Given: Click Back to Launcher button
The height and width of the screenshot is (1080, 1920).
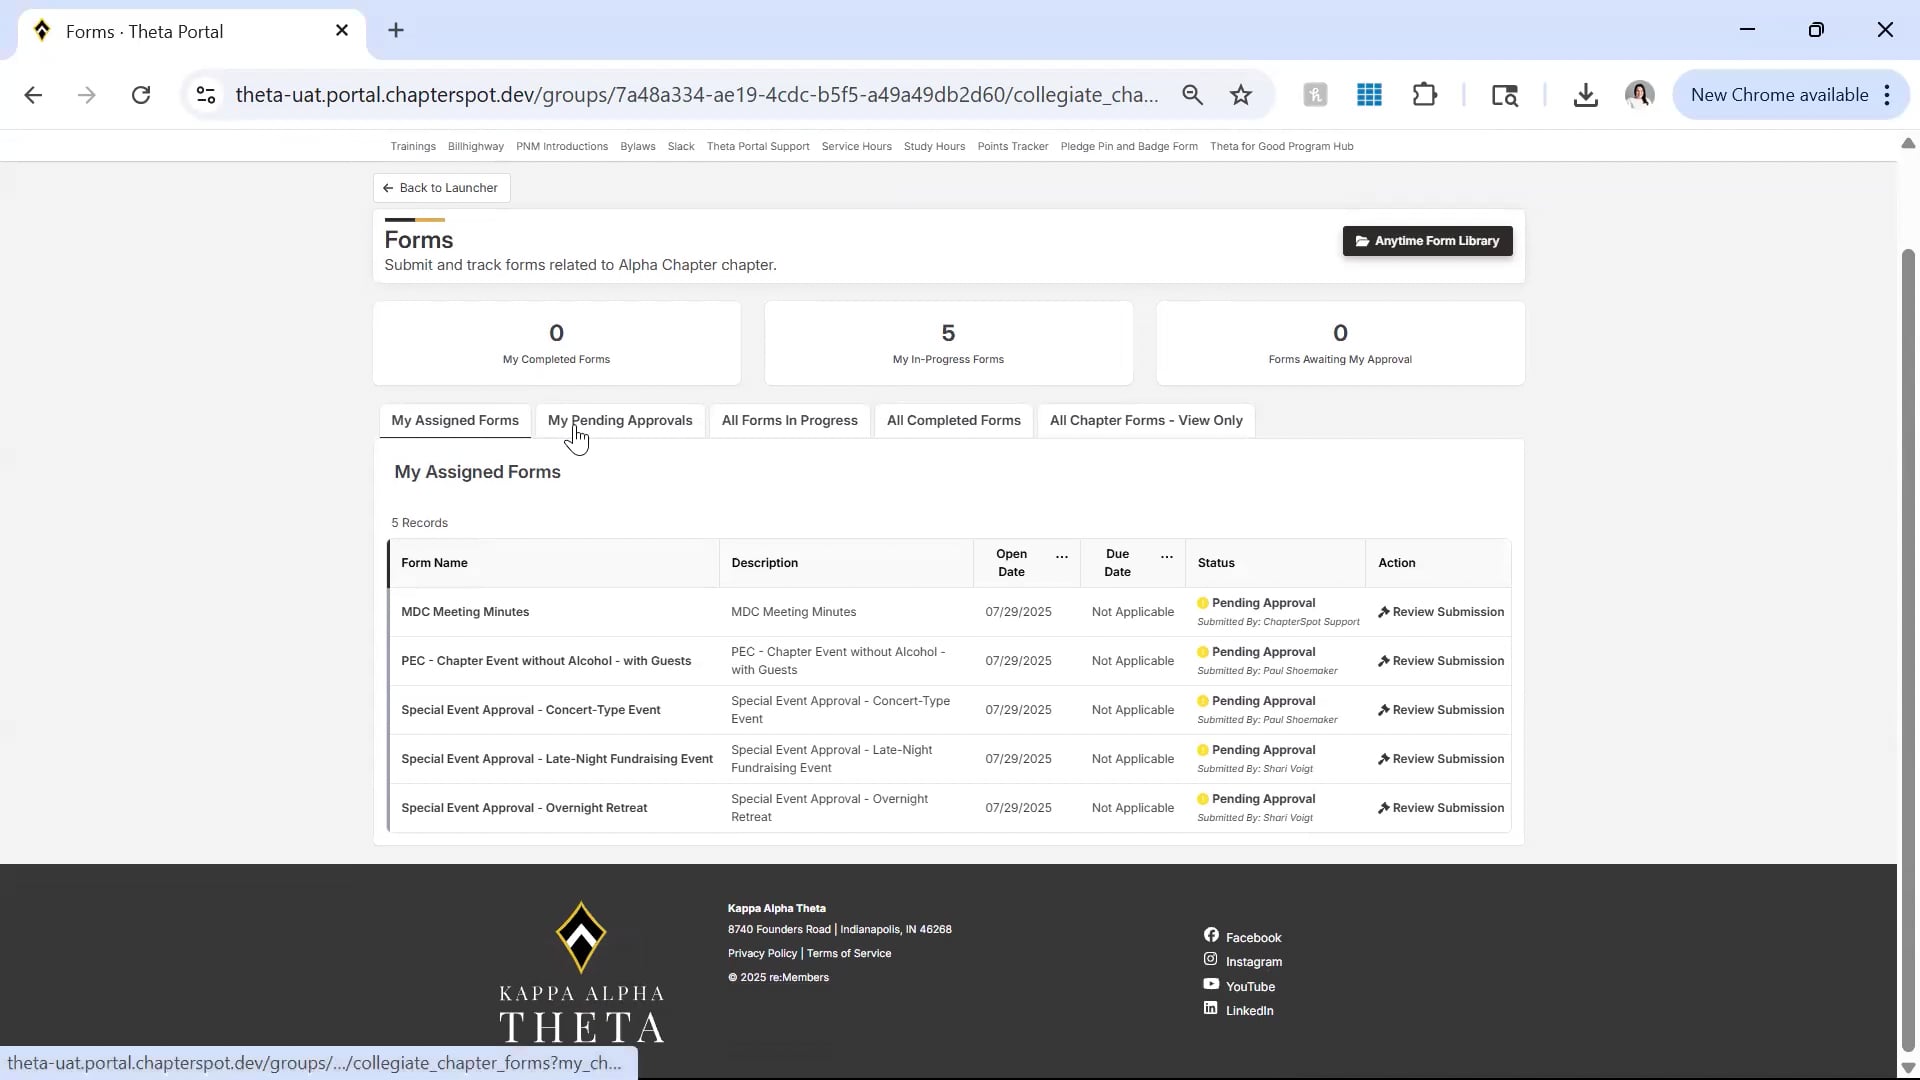Looking at the screenshot, I should tap(441, 188).
